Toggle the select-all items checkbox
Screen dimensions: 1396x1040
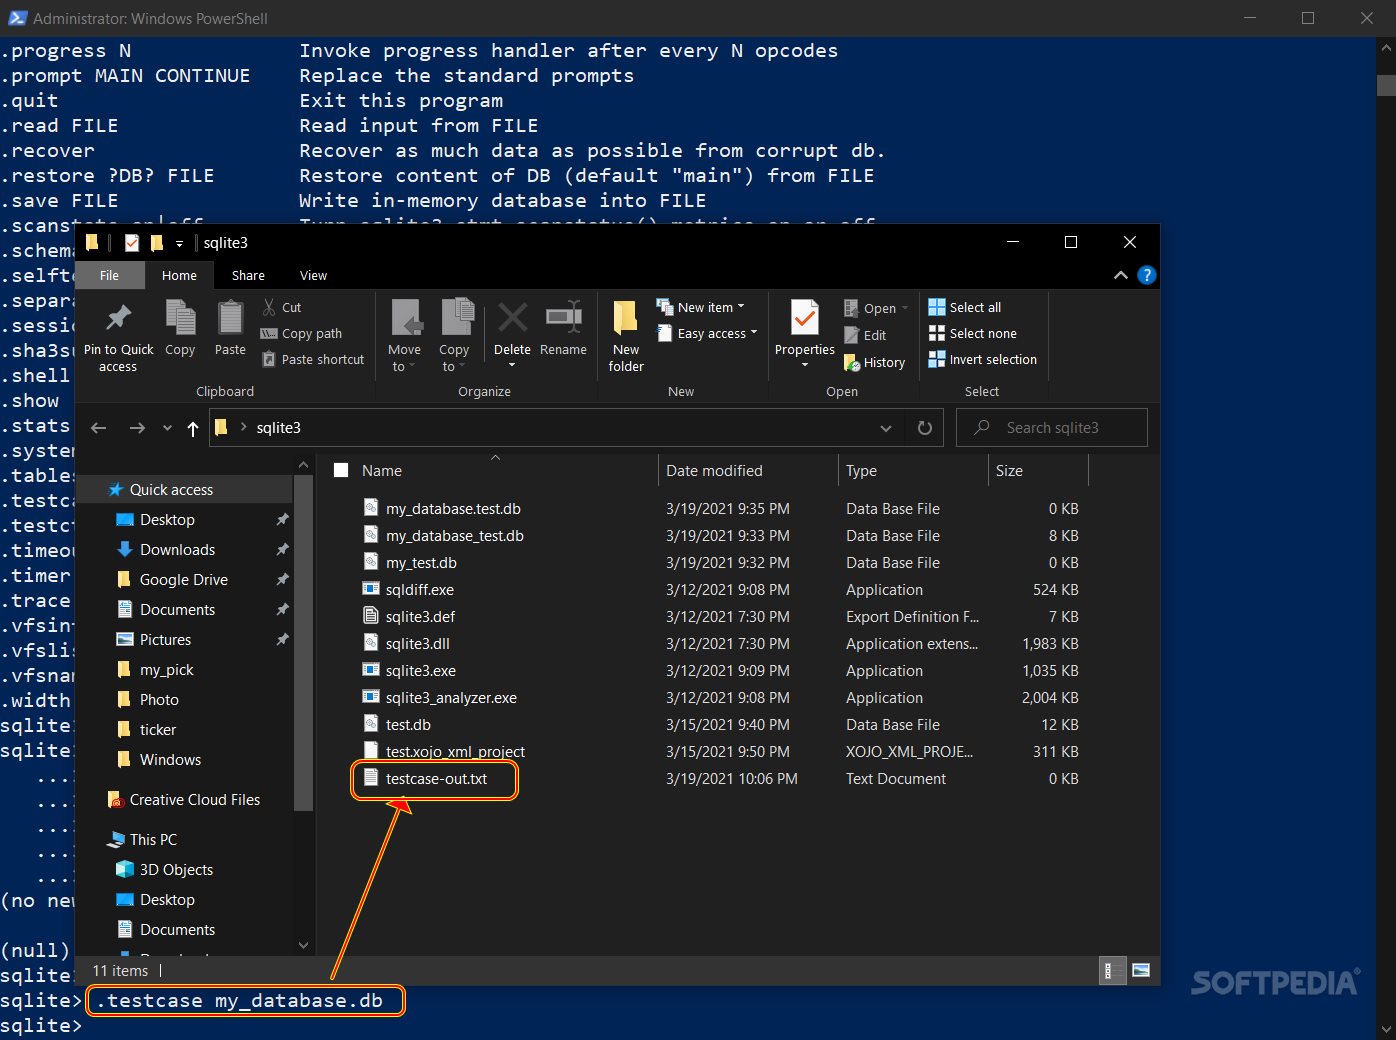341,470
